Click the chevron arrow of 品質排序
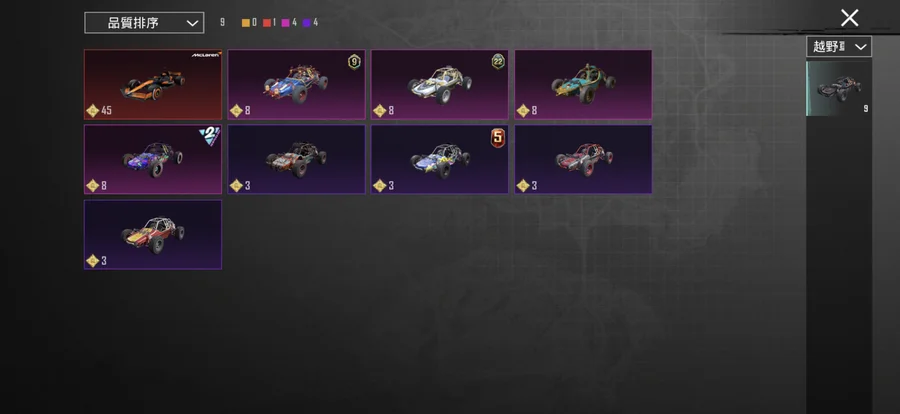 tap(193, 24)
